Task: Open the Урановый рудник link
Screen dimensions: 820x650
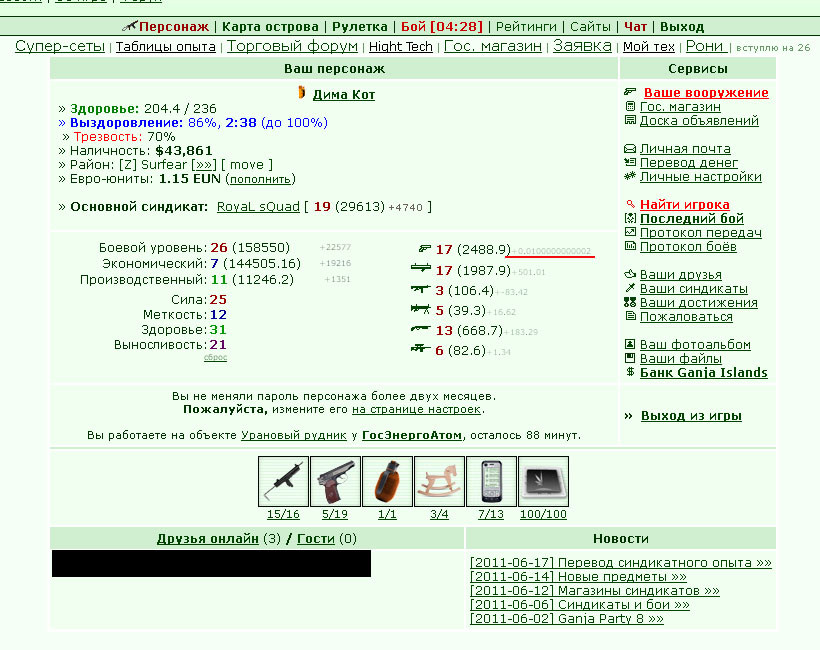Action: (294, 435)
